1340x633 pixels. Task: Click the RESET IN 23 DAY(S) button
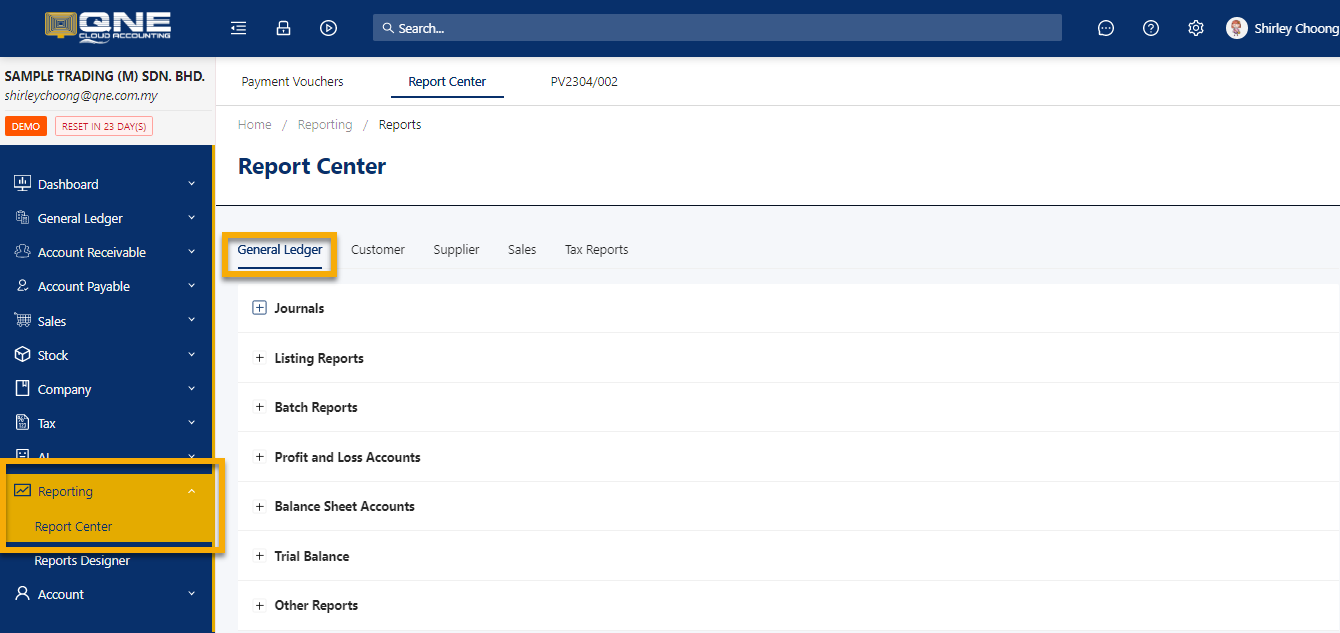pyautogui.click(x=104, y=127)
